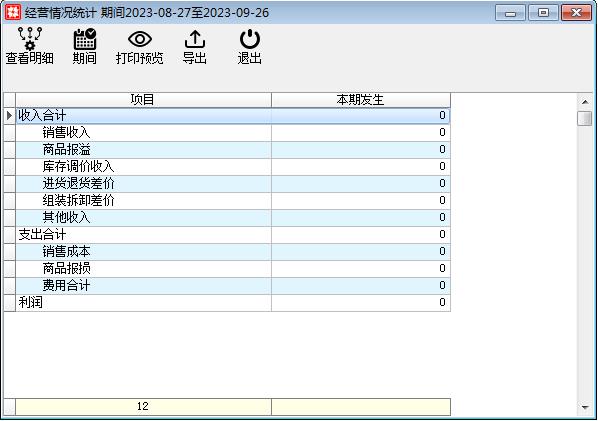
Task: Click the 期间 calendar icon
Action: click(85, 39)
